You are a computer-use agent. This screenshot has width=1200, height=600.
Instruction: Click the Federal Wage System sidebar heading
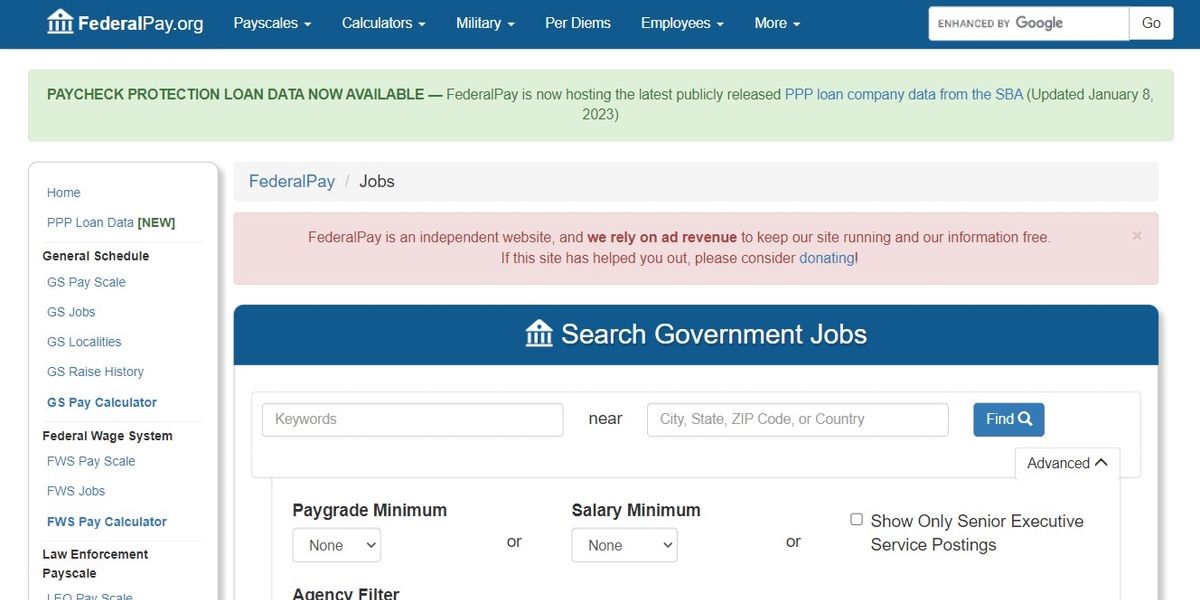pyautogui.click(x=107, y=436)
